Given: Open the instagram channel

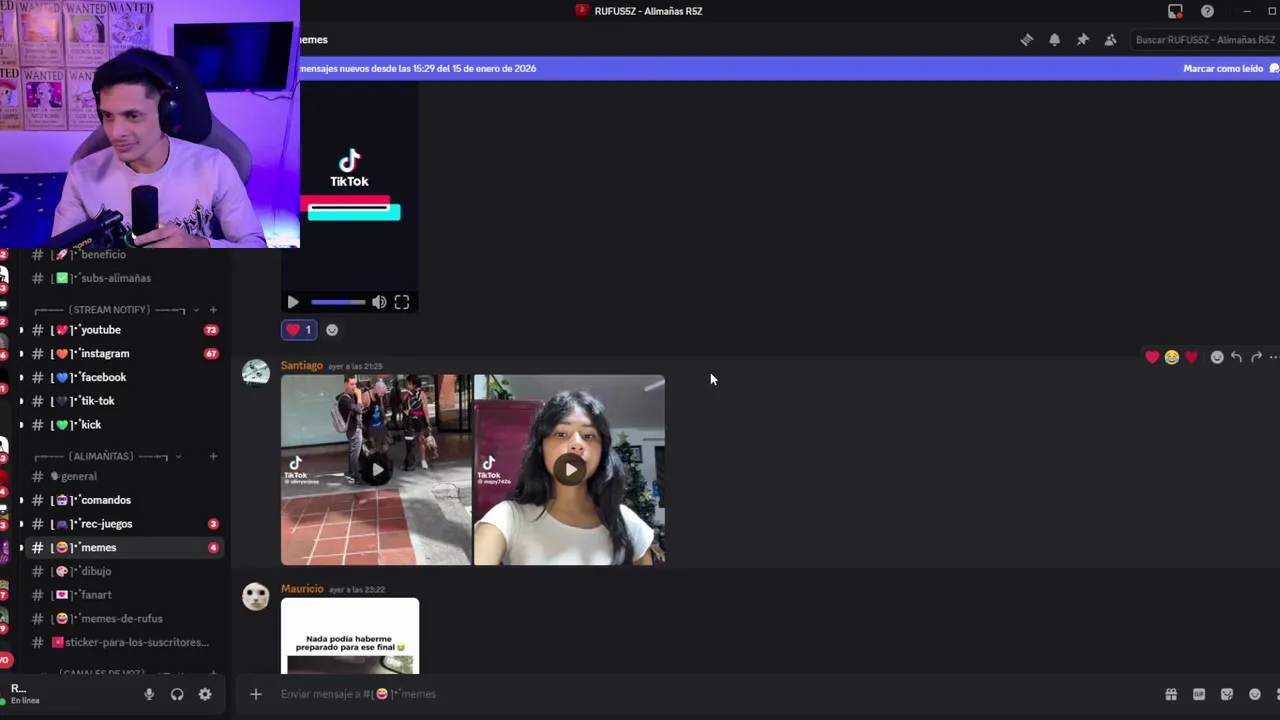Looking at the screenshot, I should point(124,354).
